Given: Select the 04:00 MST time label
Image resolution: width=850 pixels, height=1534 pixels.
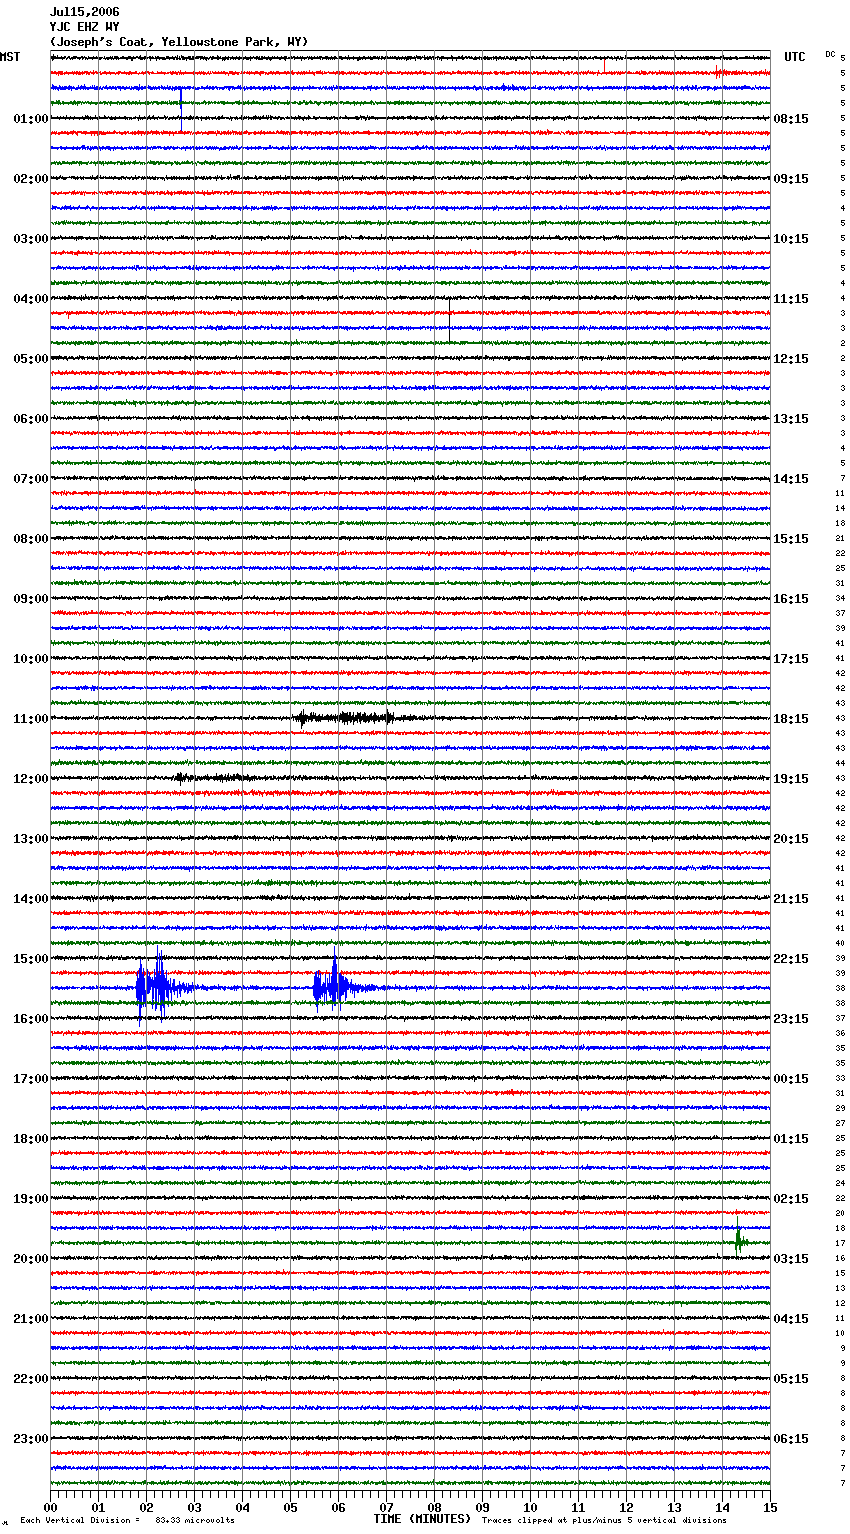Looking at the screenshot, I should pos(30,299).
